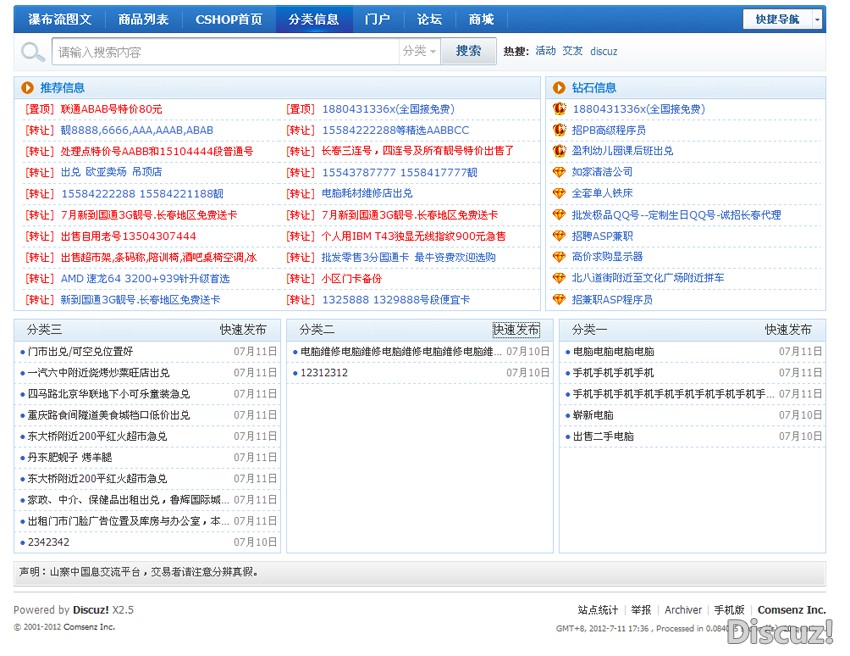Go to the CSHOP首页 tab
Viewport: 850px width, 656px height.
pos(229,19)
